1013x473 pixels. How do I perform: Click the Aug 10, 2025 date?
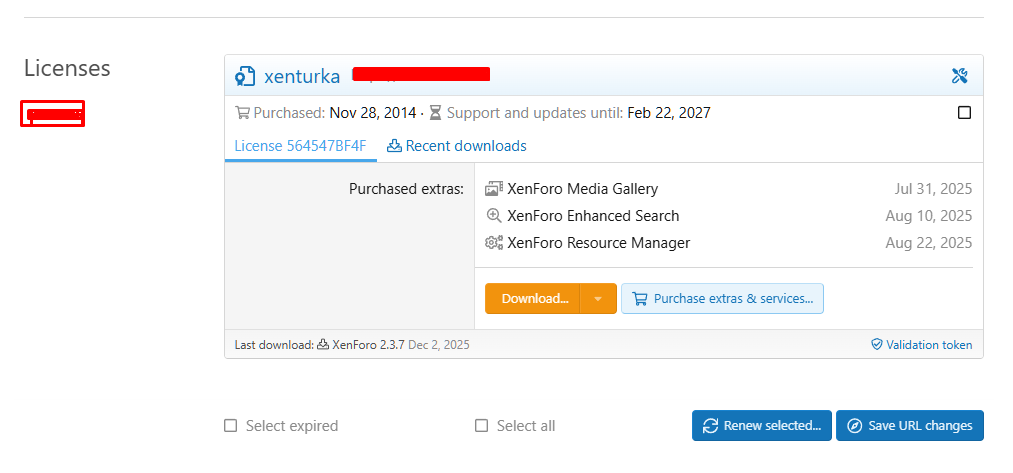pos(928,216)
